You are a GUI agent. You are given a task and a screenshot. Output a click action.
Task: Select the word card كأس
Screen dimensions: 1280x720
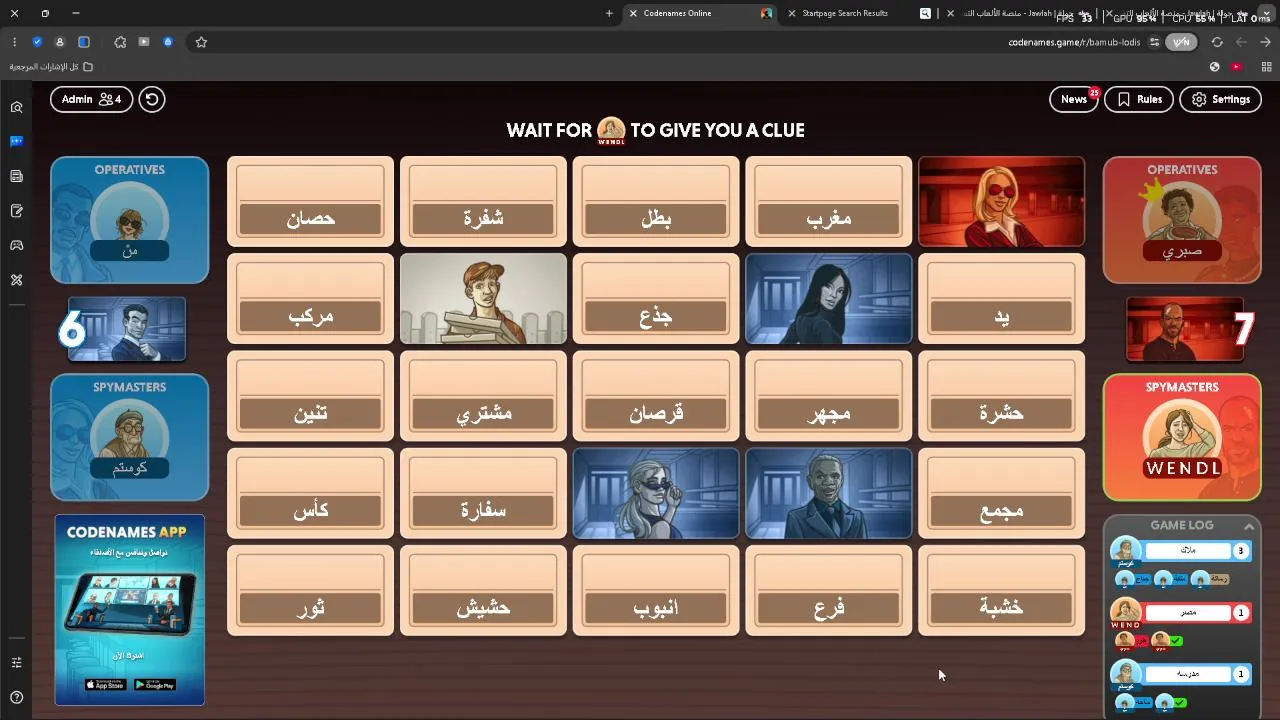[310, 493]
